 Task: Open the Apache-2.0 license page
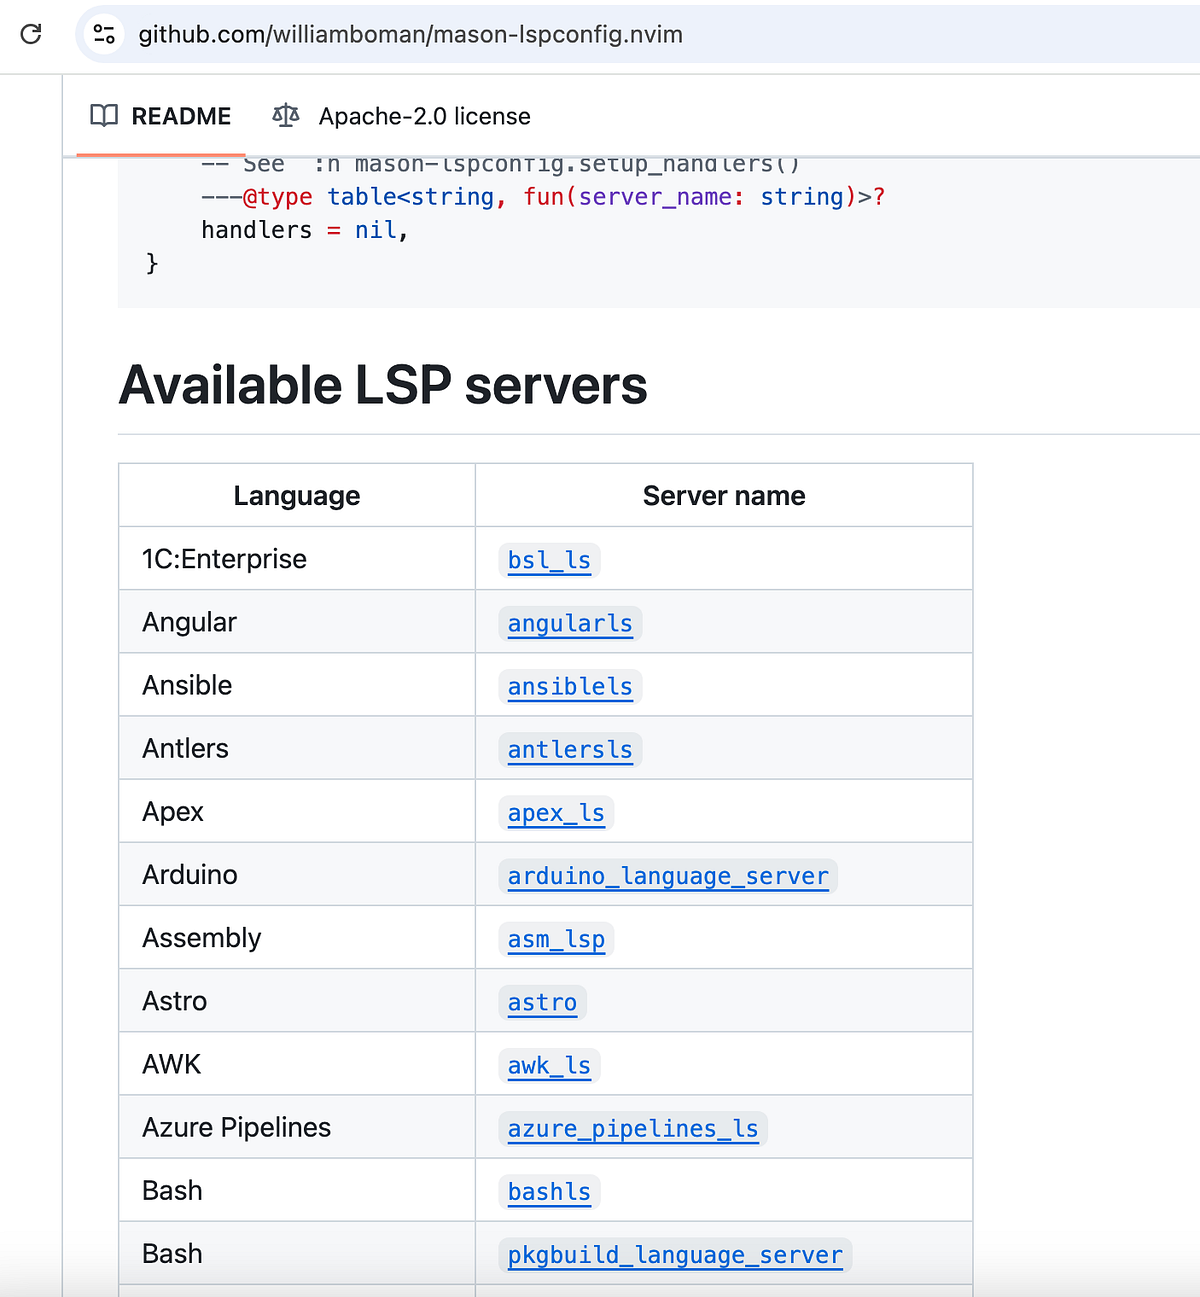[424, 116]
